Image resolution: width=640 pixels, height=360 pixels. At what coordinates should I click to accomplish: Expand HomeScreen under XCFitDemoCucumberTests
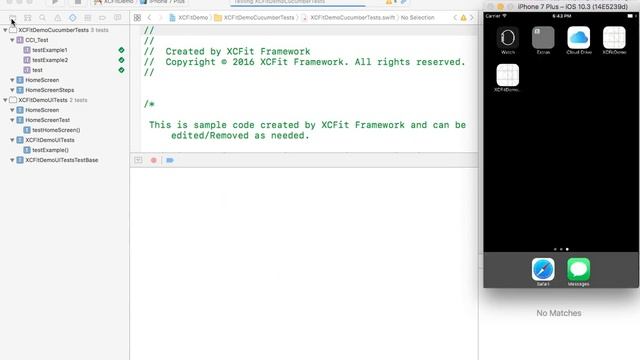pyautogui.click(x=12, y=80)
